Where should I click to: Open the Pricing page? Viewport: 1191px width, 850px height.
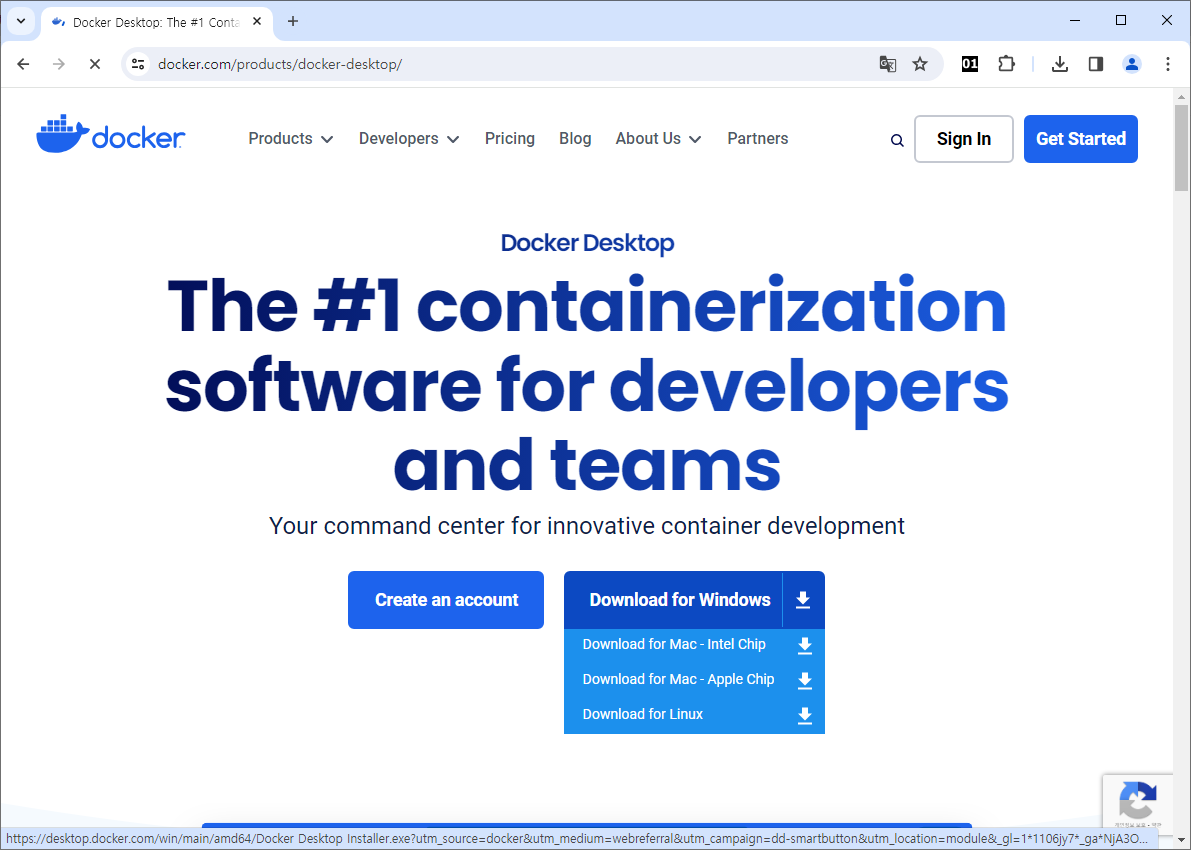tap(510, 139)
